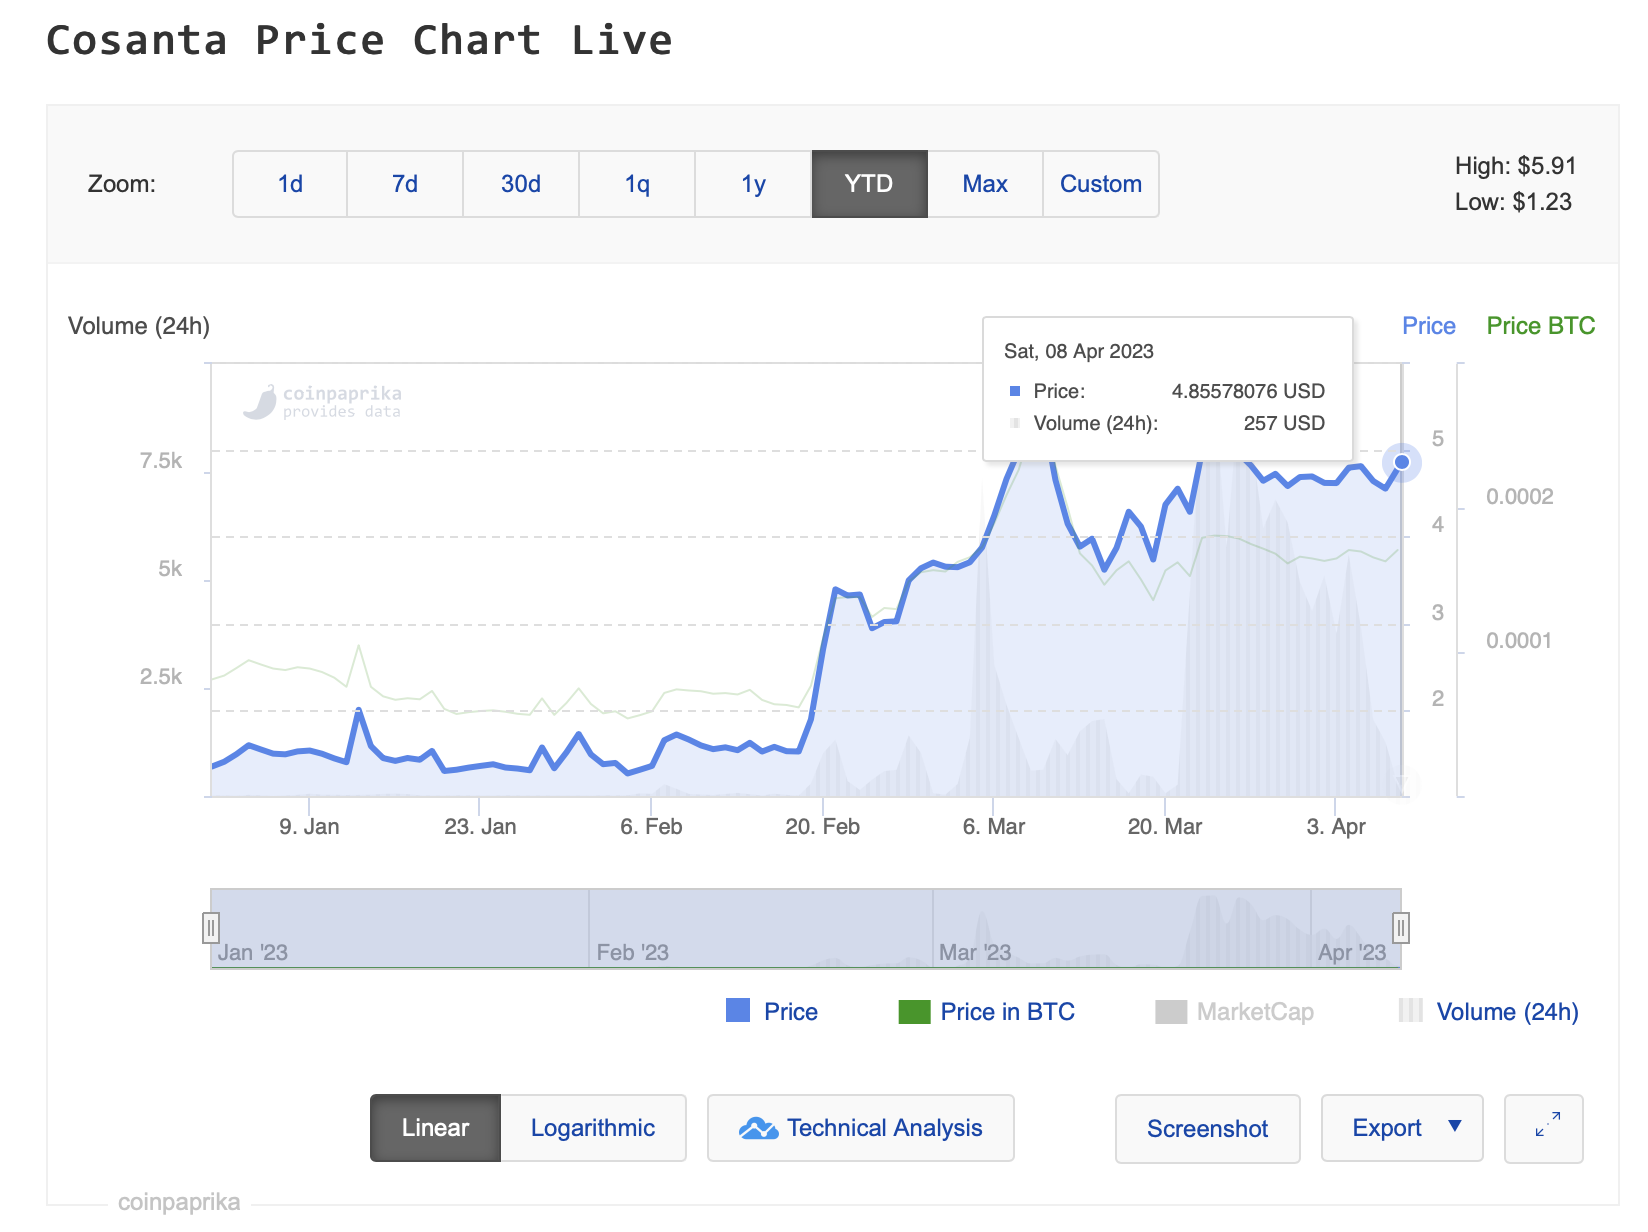Click the fullscreen expand arrows icon
This screenshot has width=1648, height=1232.
[x=1547, y=1125]
